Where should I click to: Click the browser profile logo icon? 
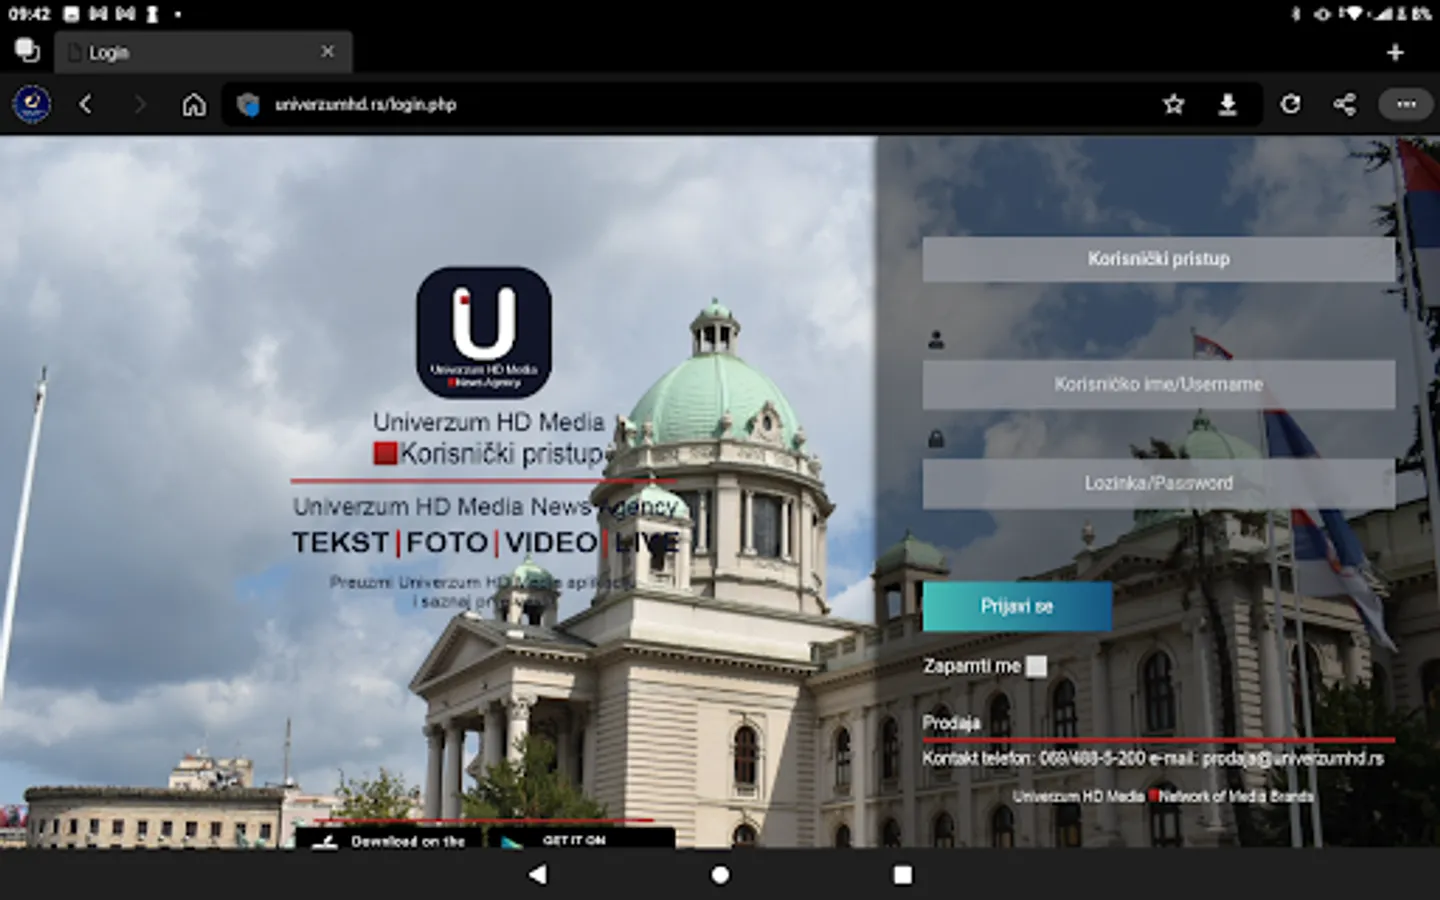click(x=32, y=104)
